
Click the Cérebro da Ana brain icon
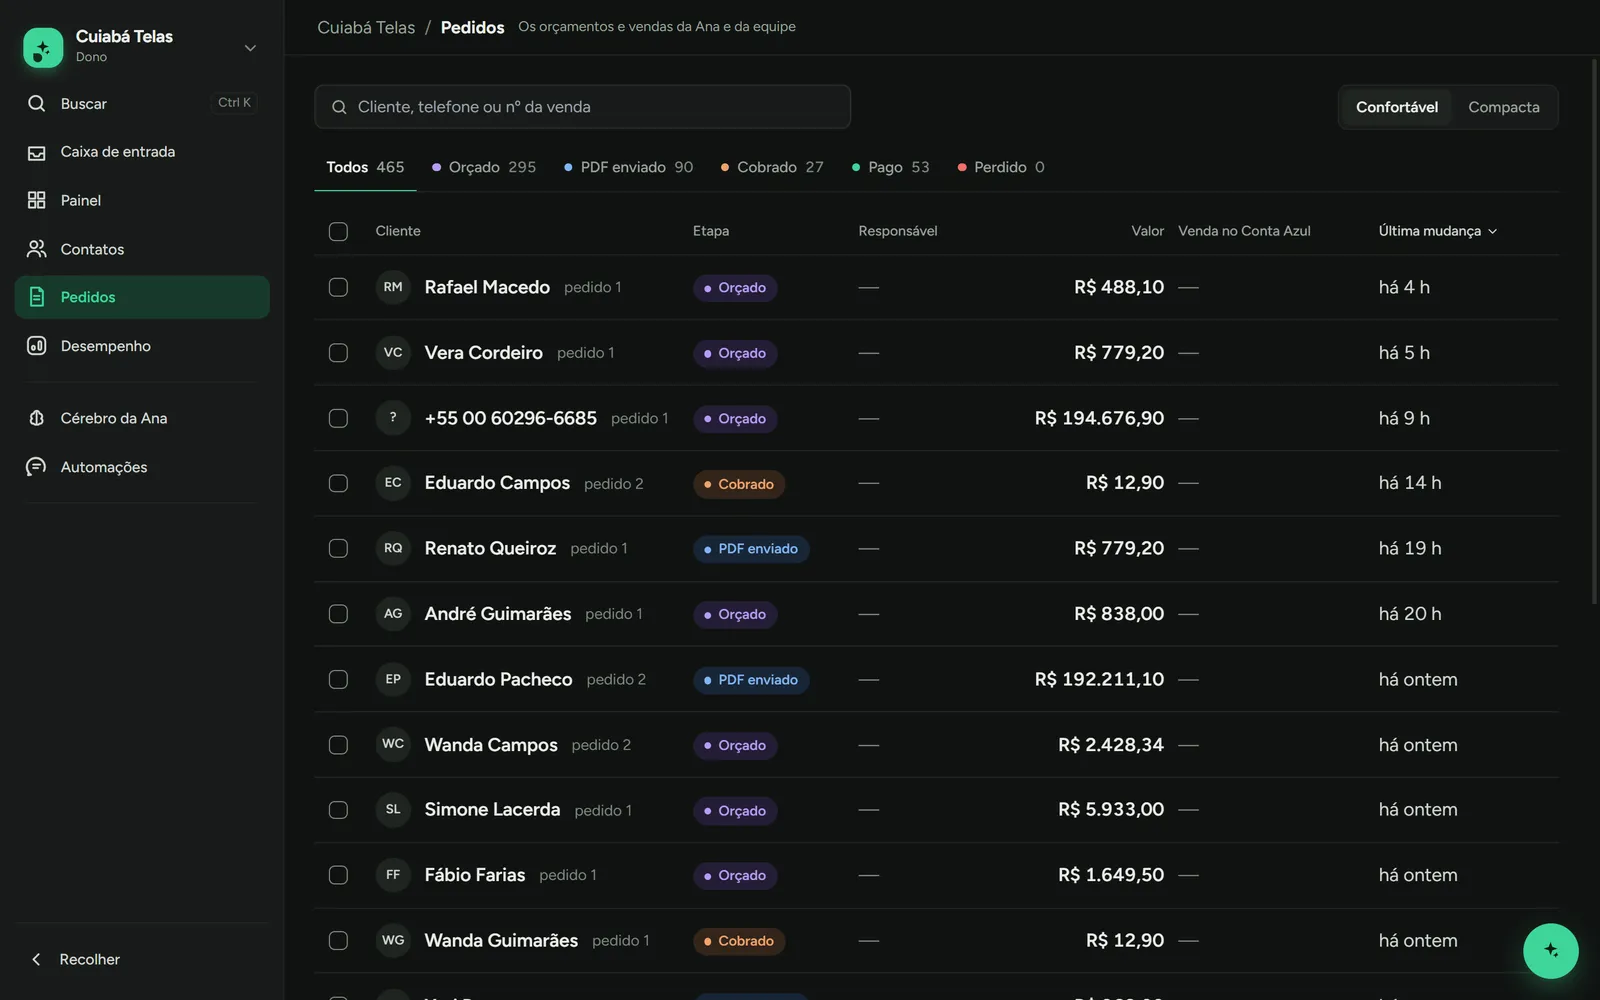(37, 418)
